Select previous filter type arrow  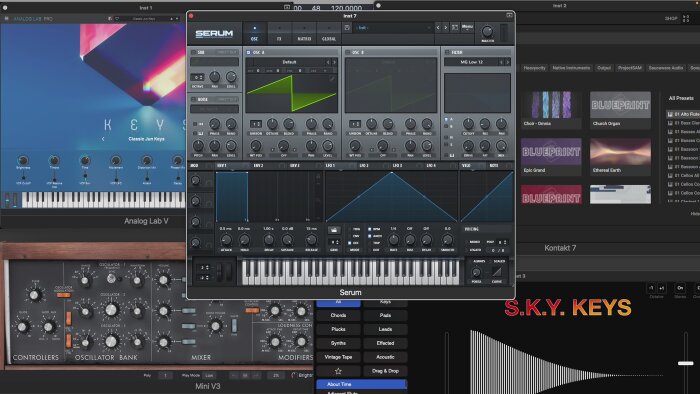point(501,62)
